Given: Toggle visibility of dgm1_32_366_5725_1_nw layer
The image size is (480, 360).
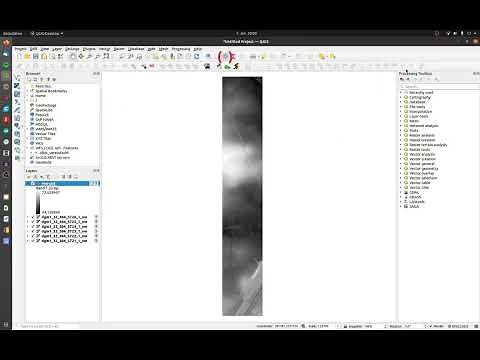Looking at the screenshot, I should (x=33, y=222).
